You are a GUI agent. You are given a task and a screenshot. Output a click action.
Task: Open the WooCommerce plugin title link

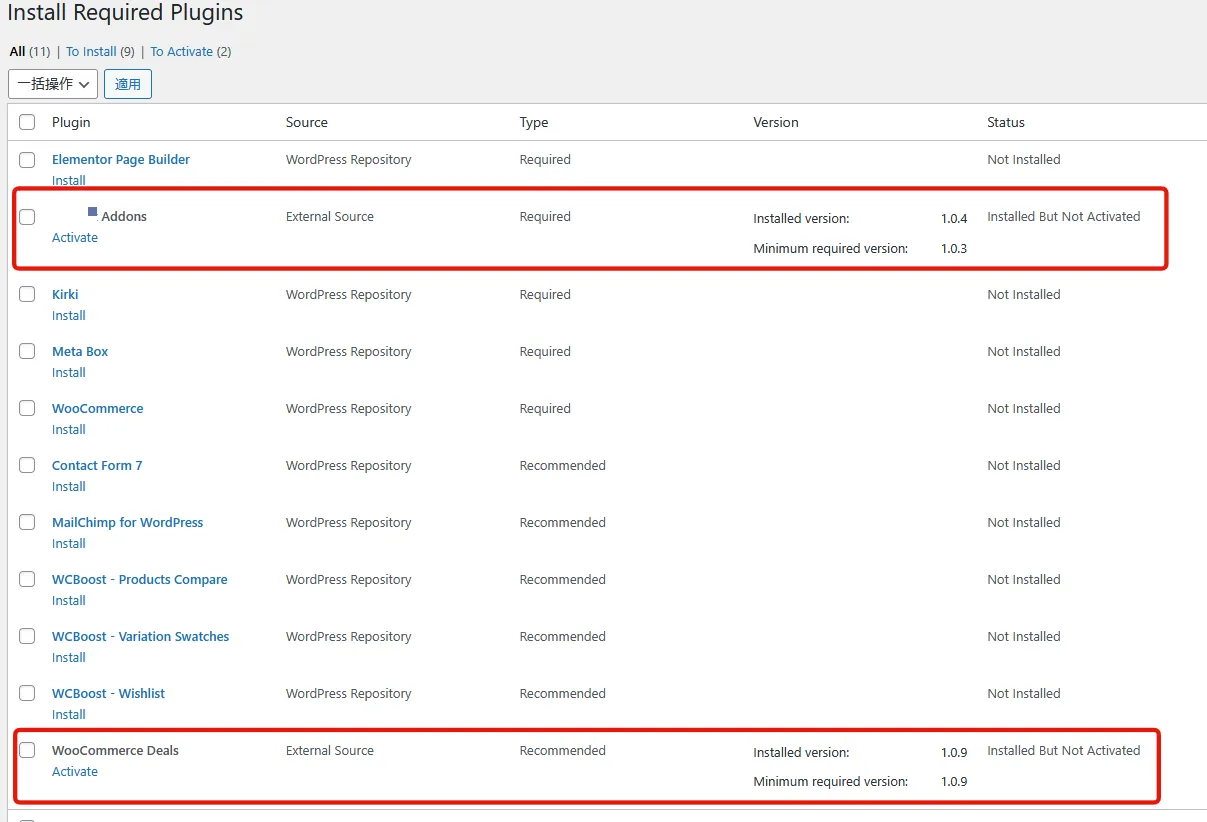point(97,409)
